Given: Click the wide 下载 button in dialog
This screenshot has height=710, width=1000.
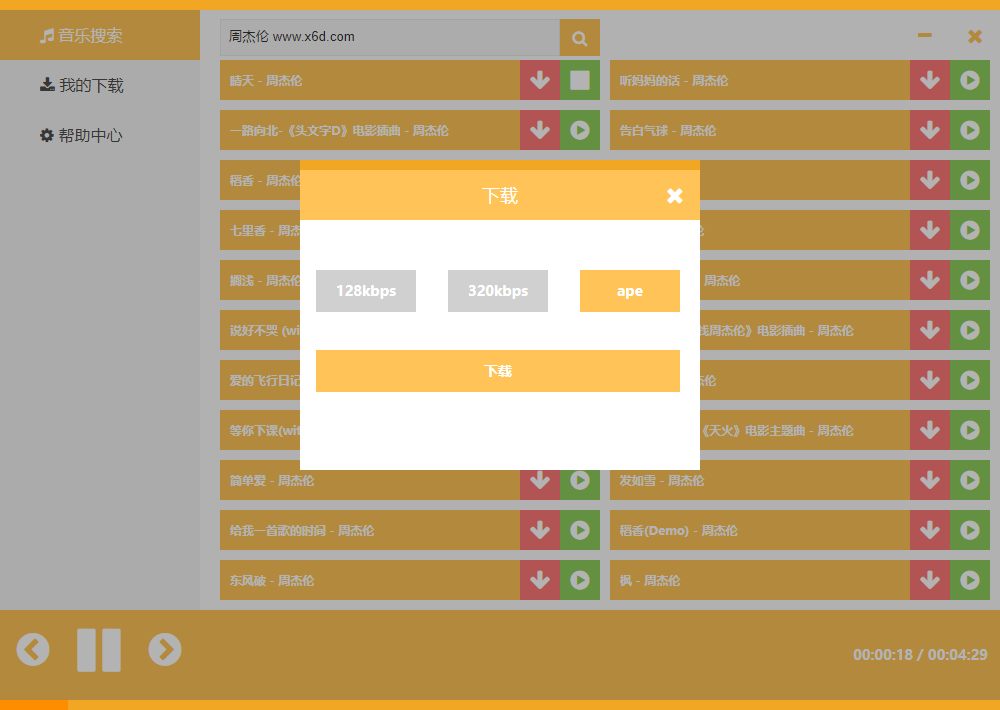Looking at the screenshot, I should [498, 371].
